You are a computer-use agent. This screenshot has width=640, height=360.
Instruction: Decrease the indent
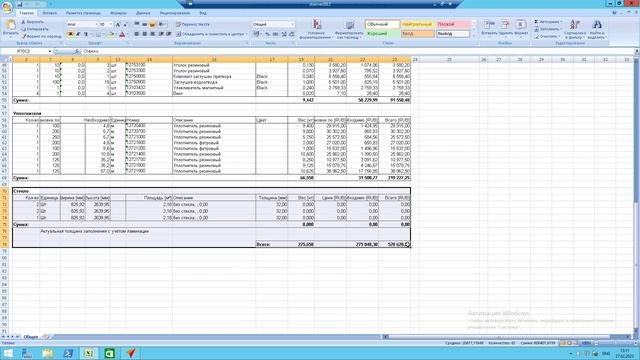161,34
